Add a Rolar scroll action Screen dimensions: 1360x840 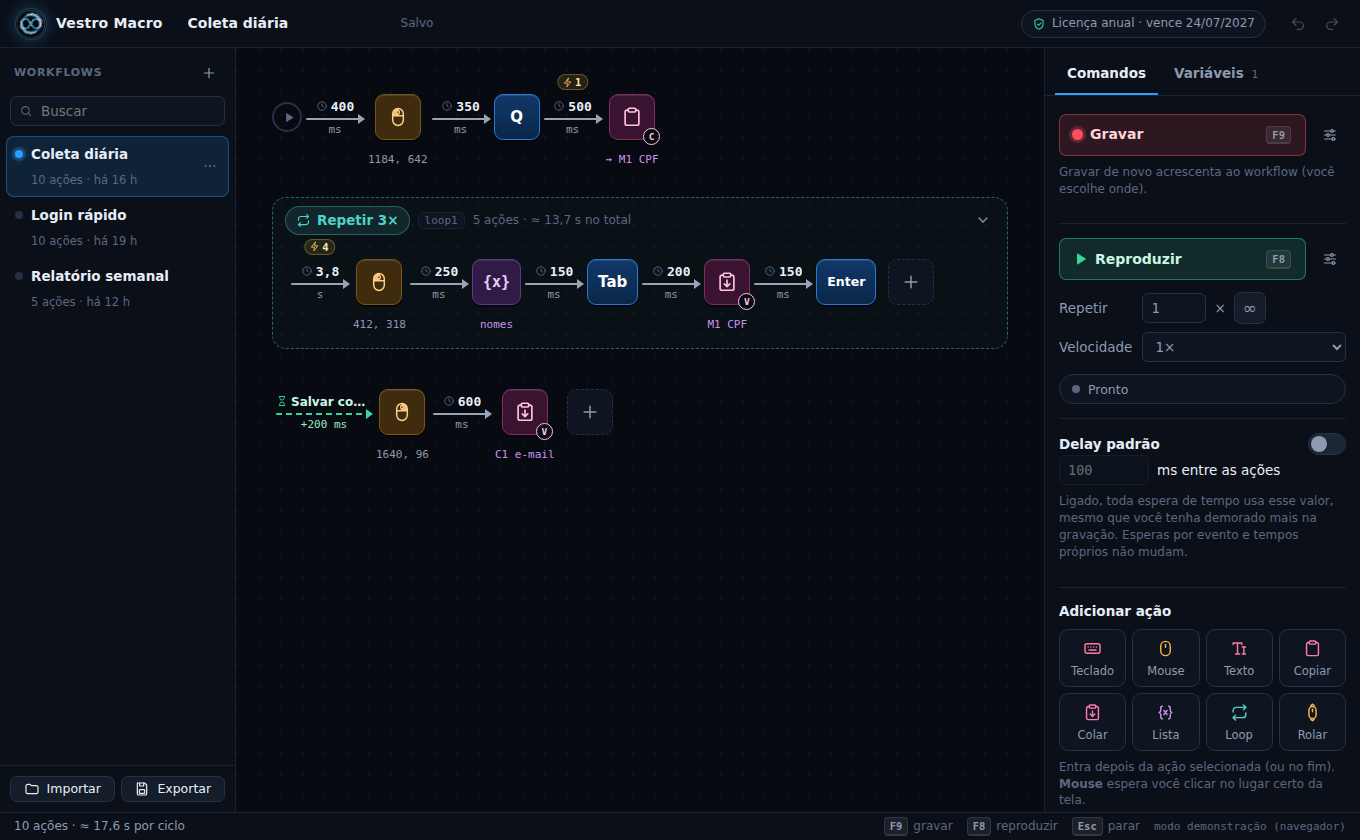tap(1312, 722)
